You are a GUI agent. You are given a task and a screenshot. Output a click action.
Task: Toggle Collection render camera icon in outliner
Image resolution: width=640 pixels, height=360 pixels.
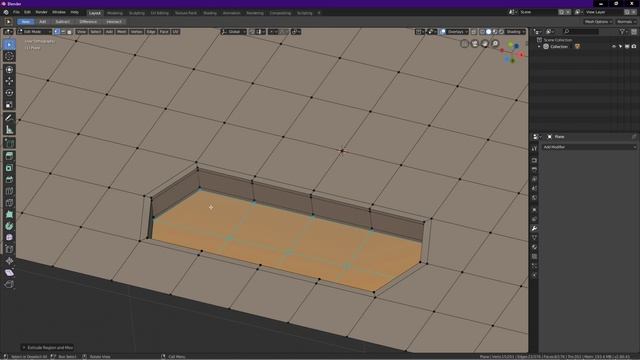click(x=634, y=47)
